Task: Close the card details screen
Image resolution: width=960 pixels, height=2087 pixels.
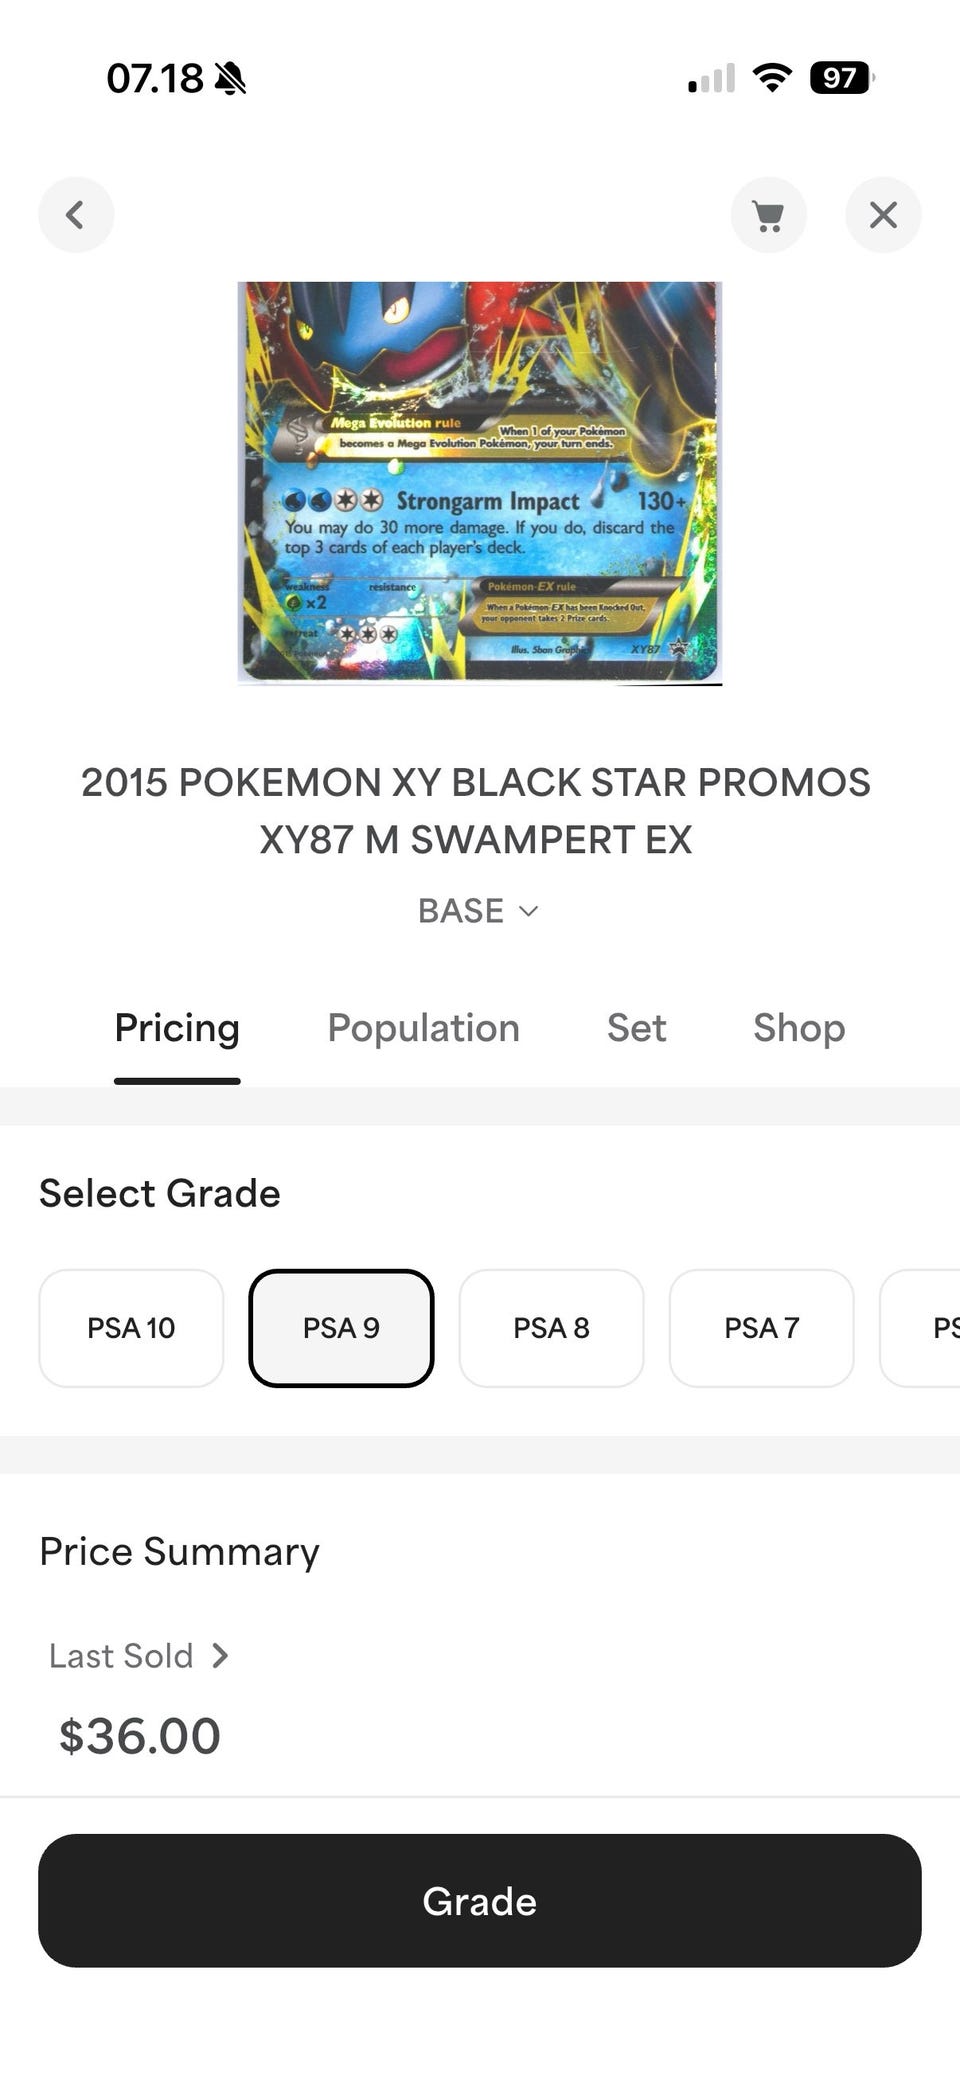Action: pyautogui.click(x=883, y=215)
